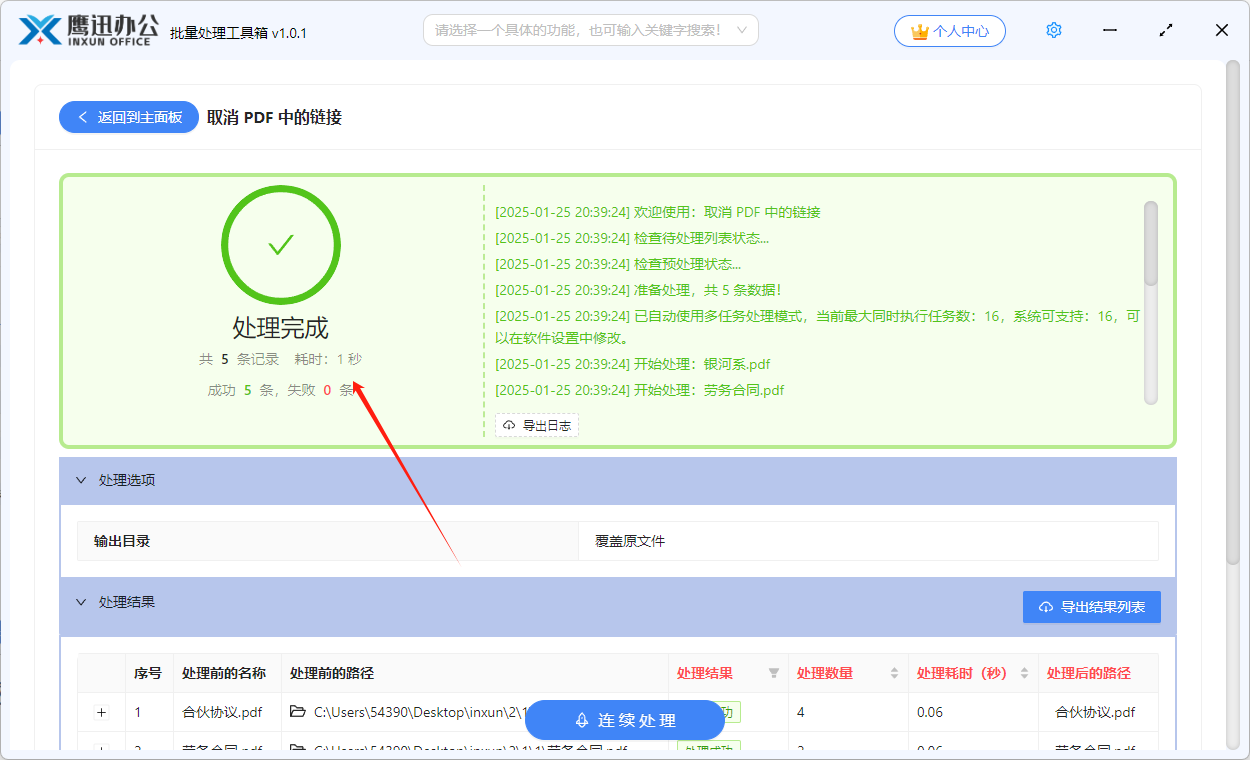
Task: Collapse the 处理选项 section
Action: (x=81, y=480)
